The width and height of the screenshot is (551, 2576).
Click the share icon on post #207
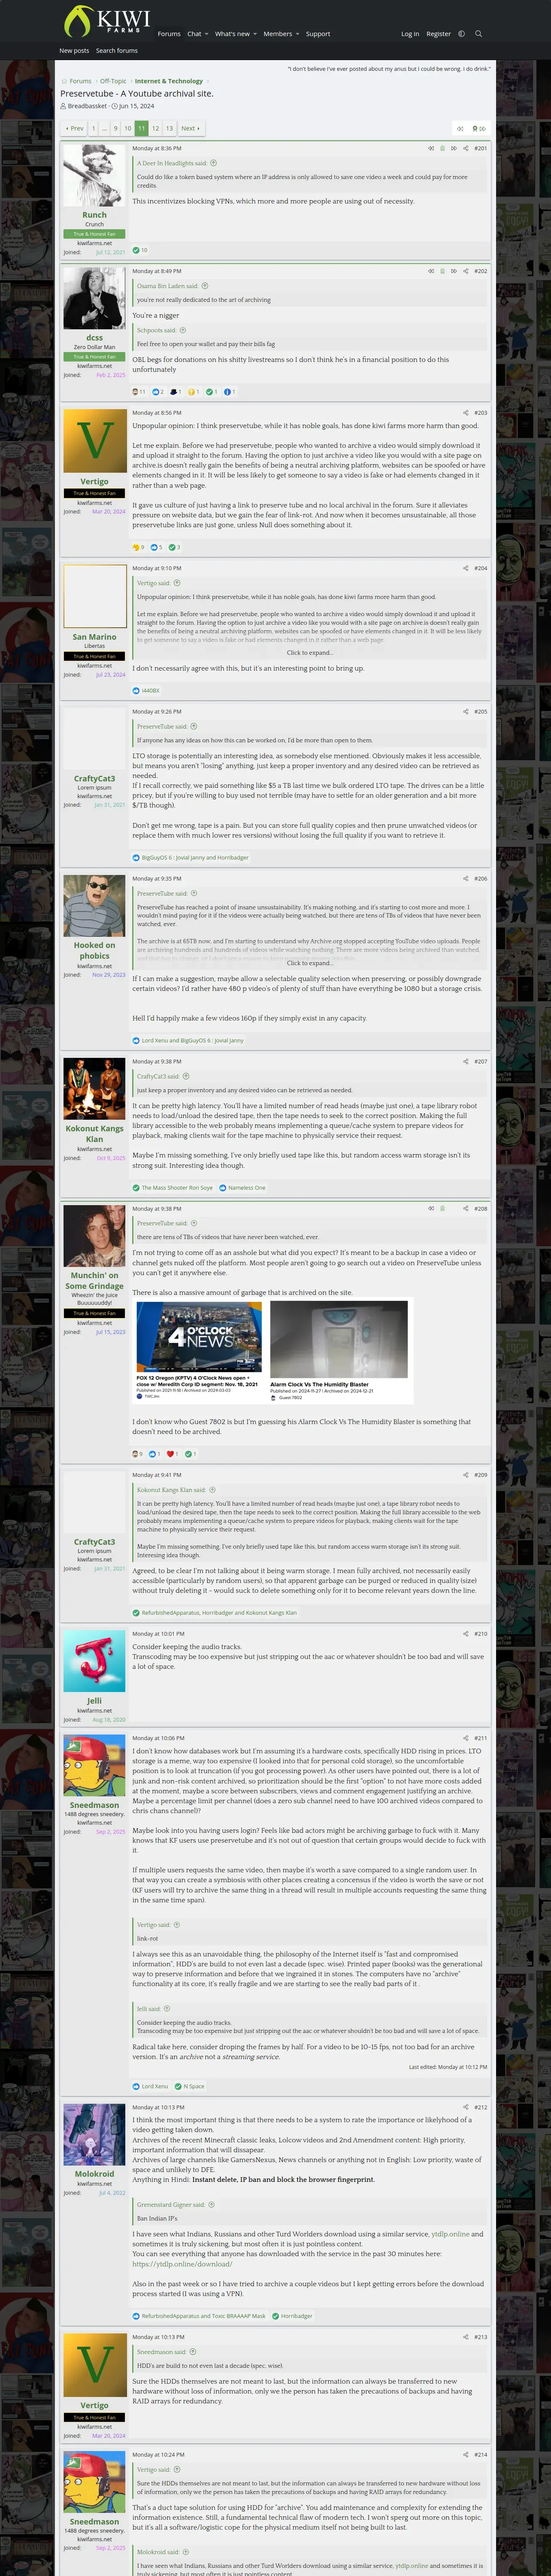(465, 1062)
